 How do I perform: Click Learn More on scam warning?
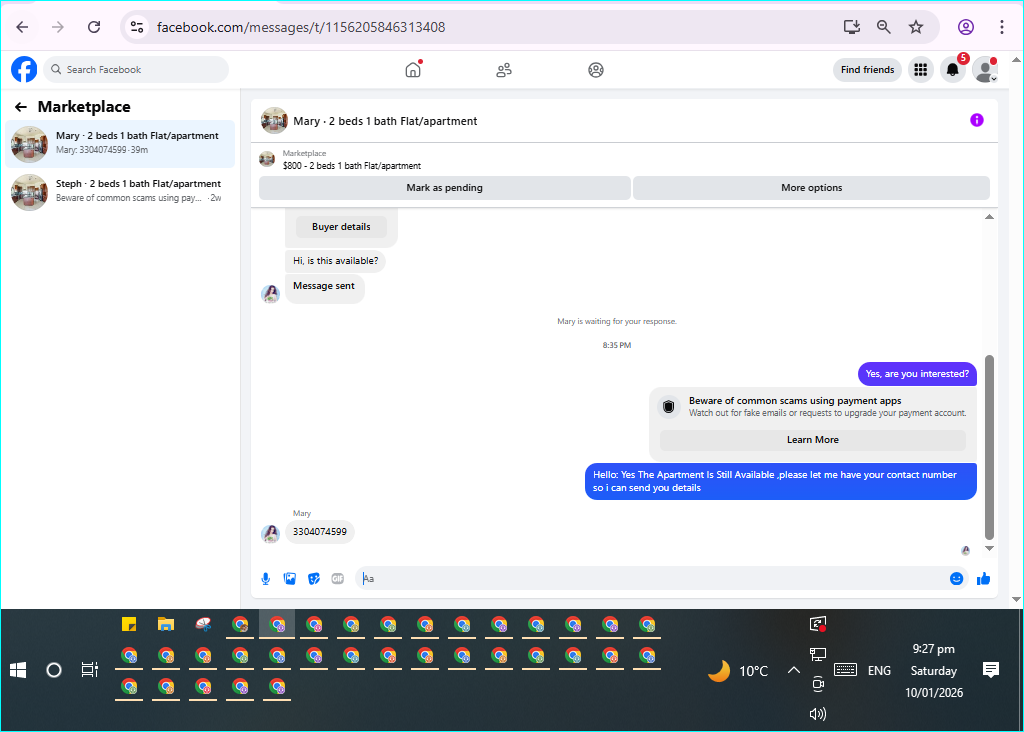coord(812,440)
